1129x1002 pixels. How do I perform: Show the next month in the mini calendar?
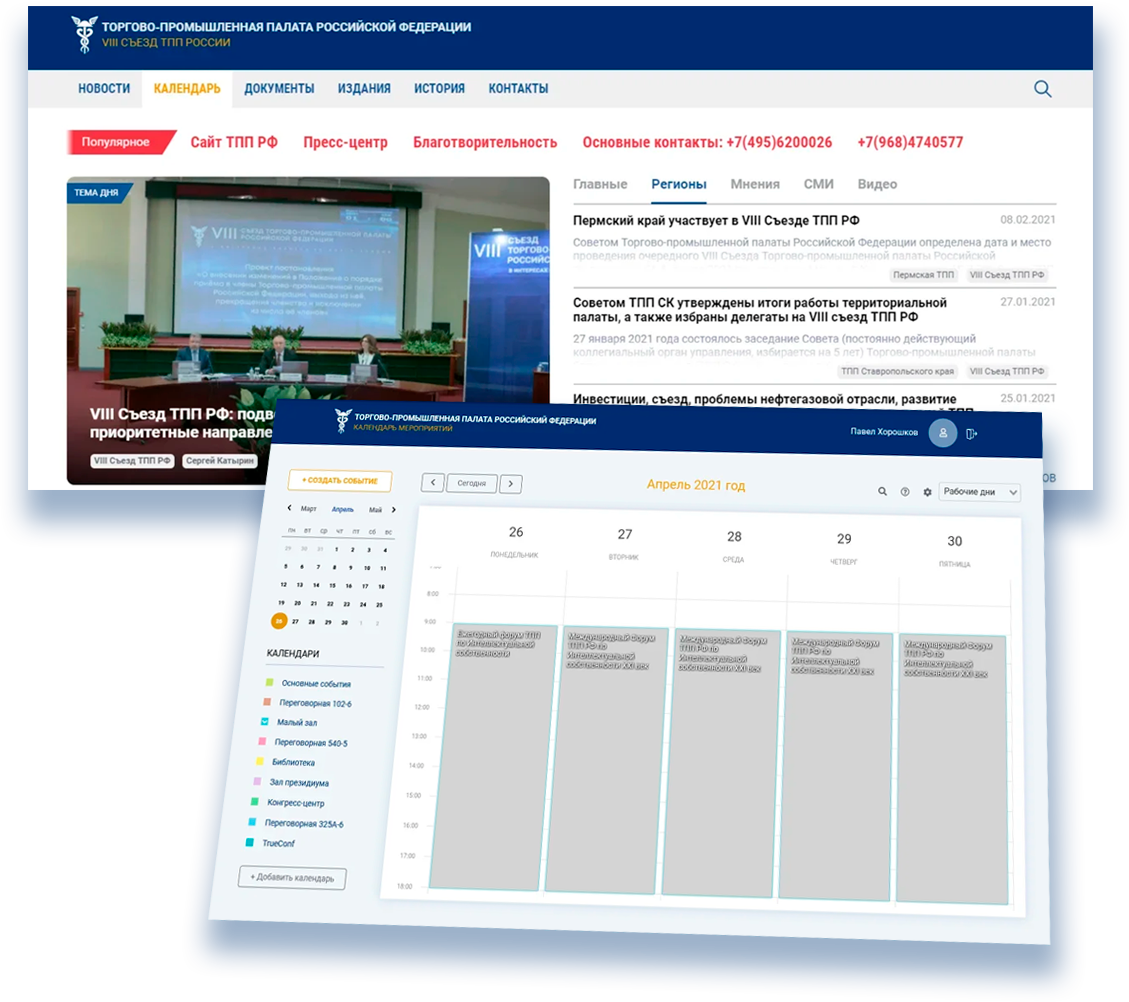pos(394,510)
